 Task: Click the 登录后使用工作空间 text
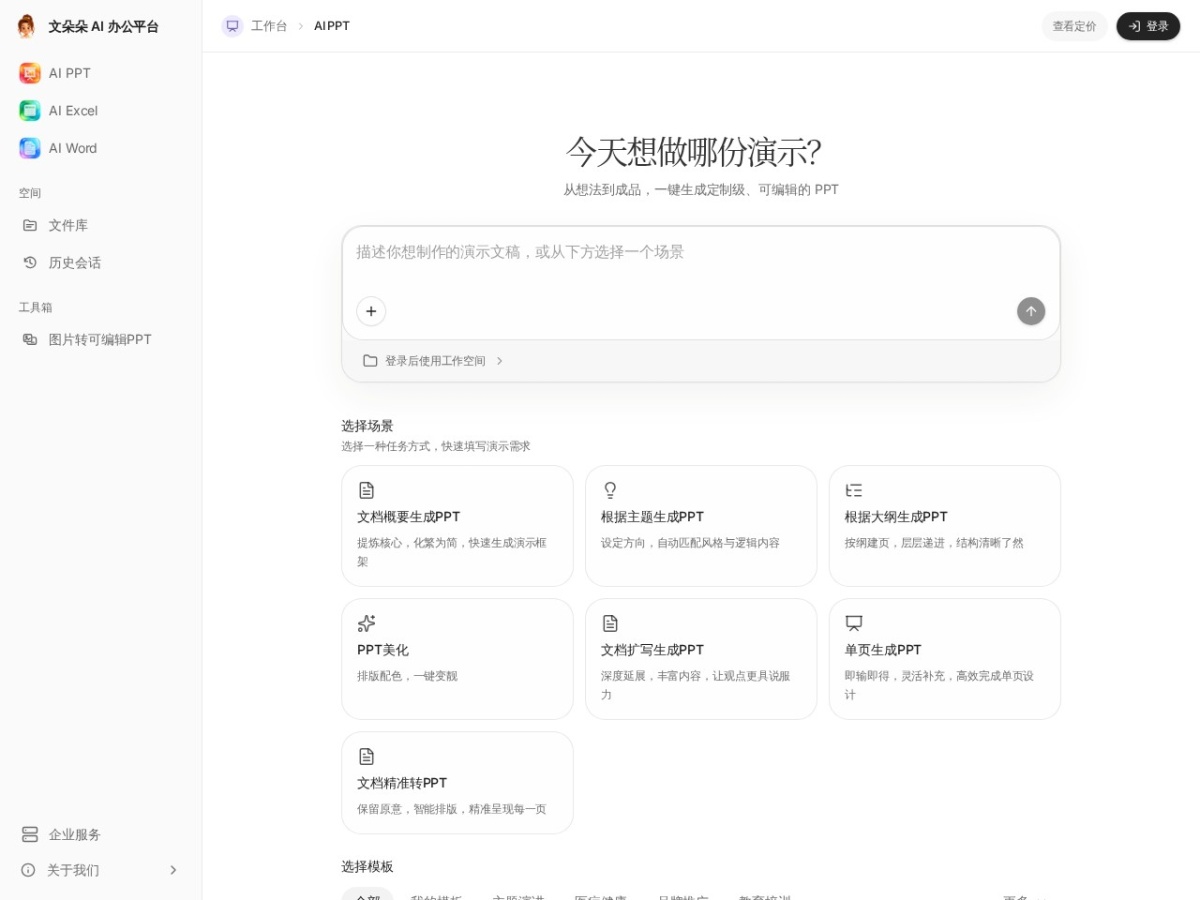435,361
